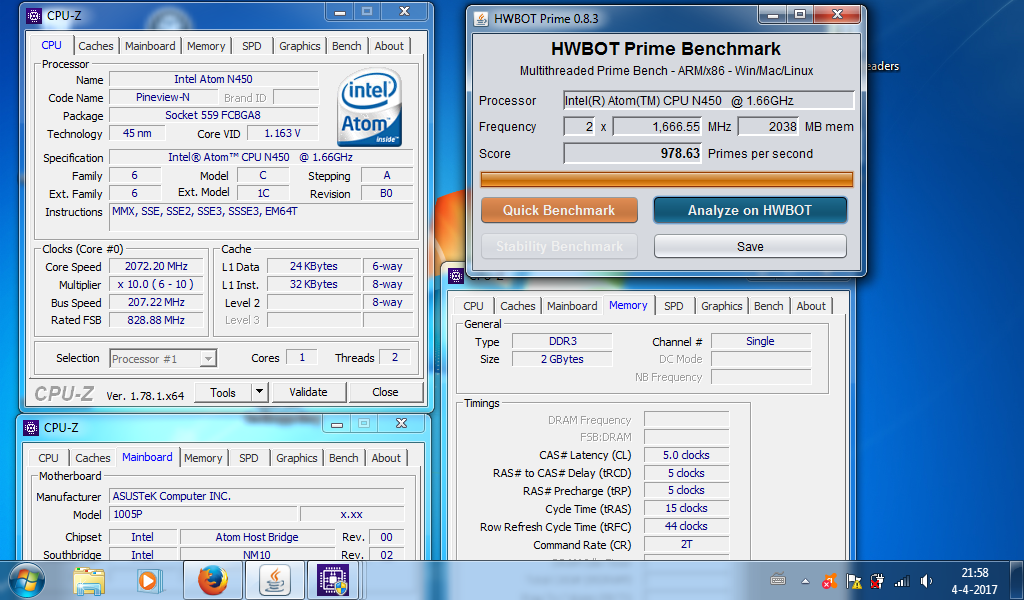
Task: Click Close button in CPU-Z footer
Action: [x=385, y=392]
